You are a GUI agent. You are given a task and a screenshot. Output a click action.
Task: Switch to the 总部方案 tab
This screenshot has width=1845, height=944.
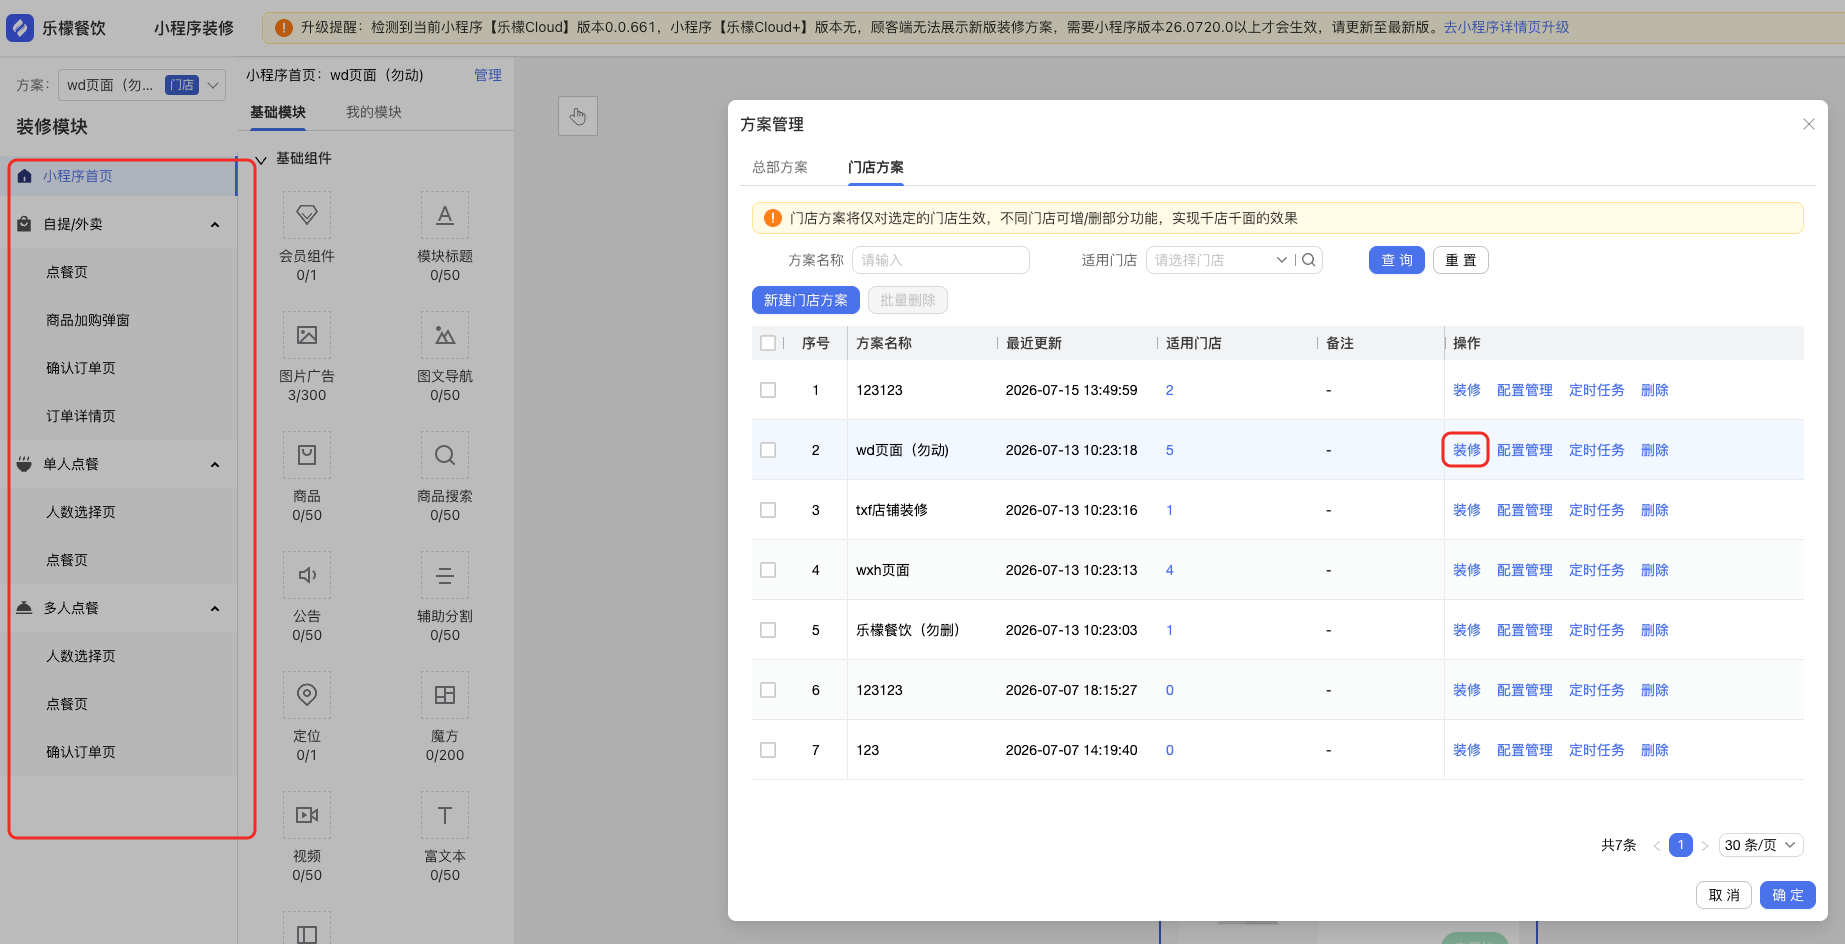point(780,167)
